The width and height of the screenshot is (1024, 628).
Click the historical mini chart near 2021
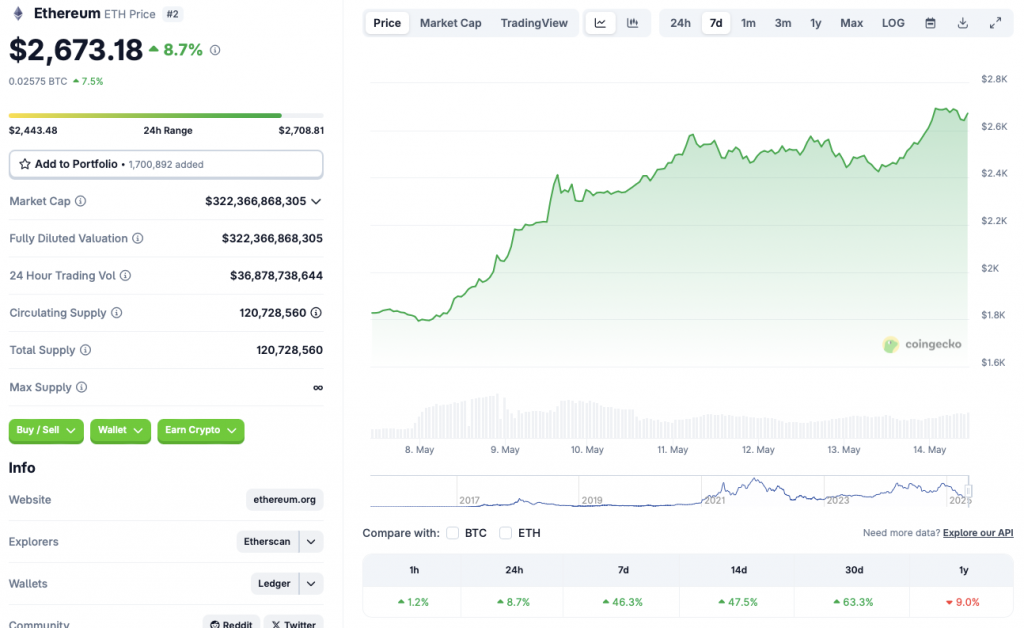[x=714, y=492]
